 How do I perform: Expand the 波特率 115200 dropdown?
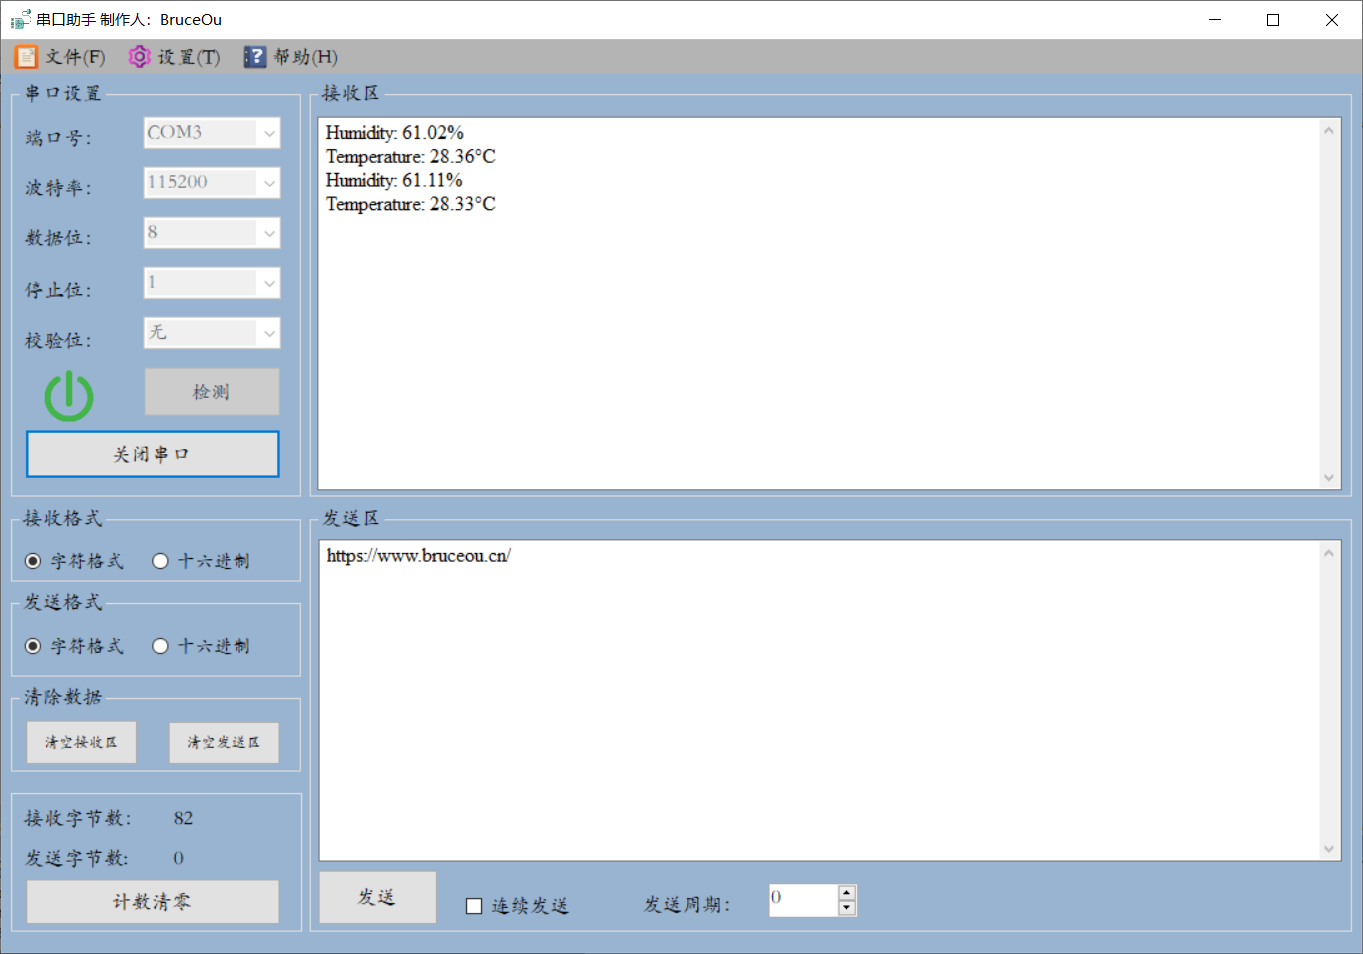(x=269, y=183)
